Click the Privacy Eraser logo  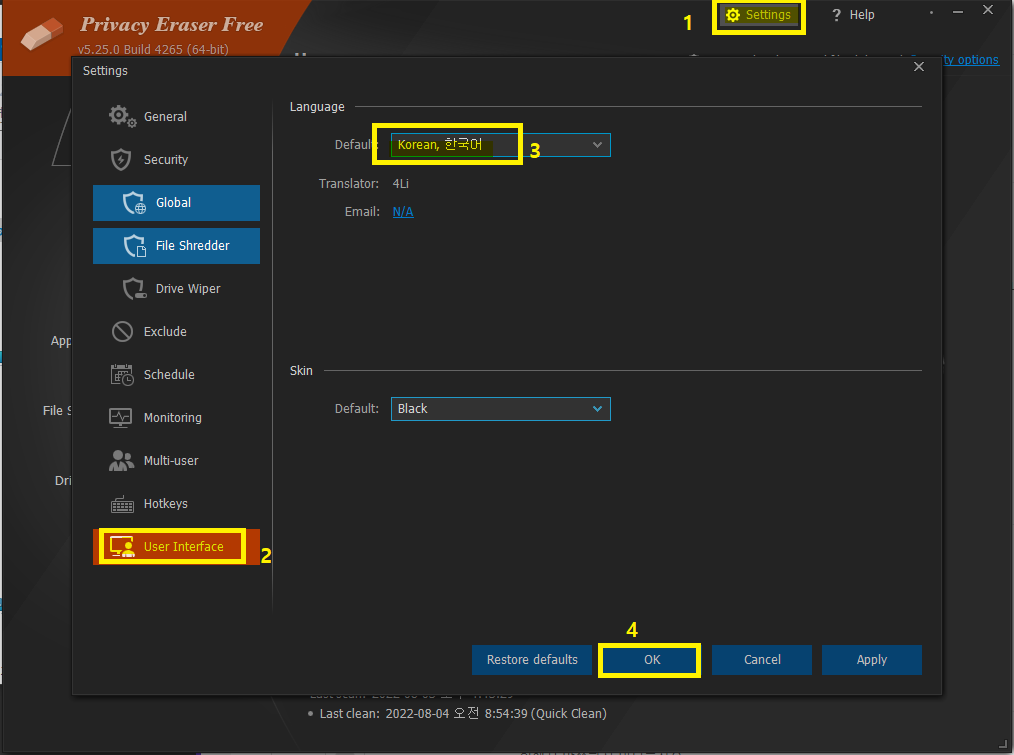(42, 34)
